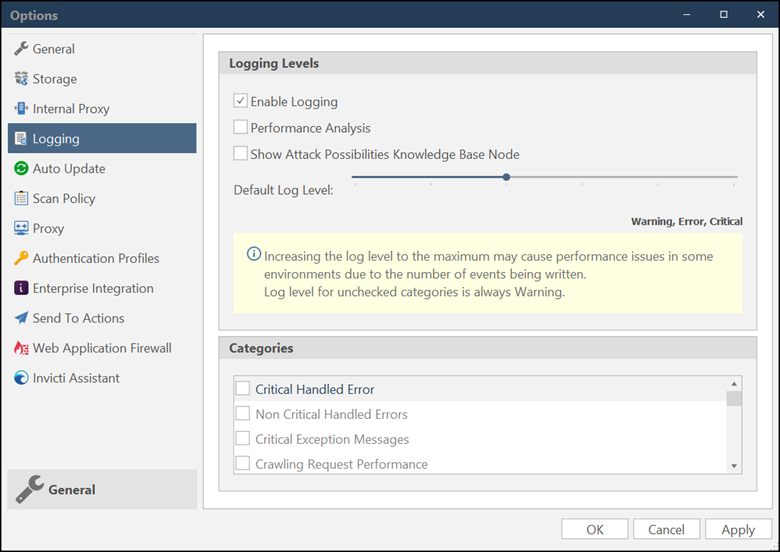
Task: Click the Default Log Level slider handle
Action: (x=506, y=177)
